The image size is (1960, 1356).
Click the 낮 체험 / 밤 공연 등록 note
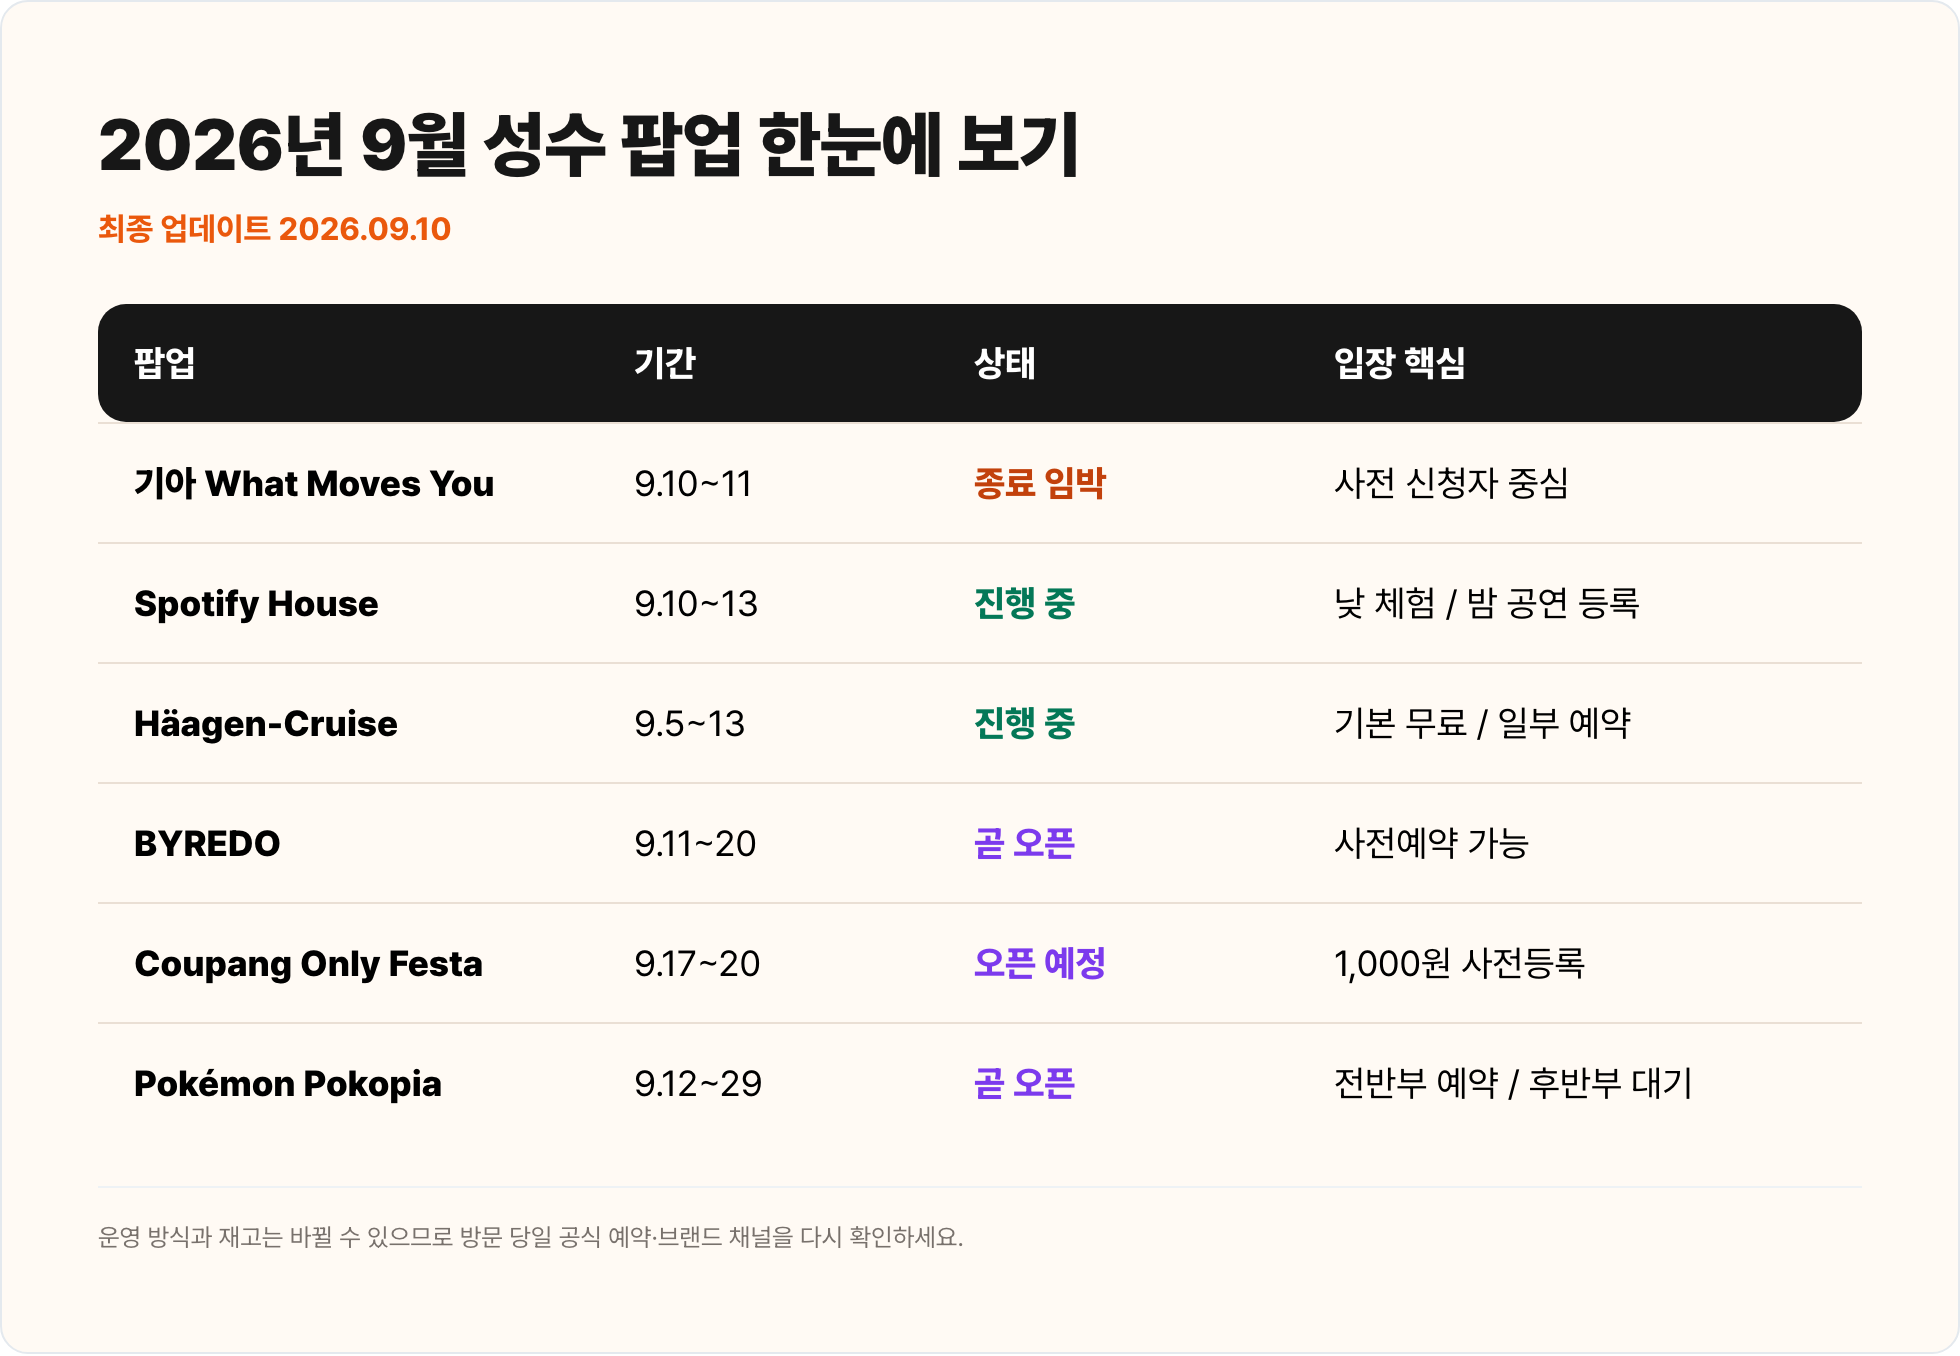point(1487,604)
